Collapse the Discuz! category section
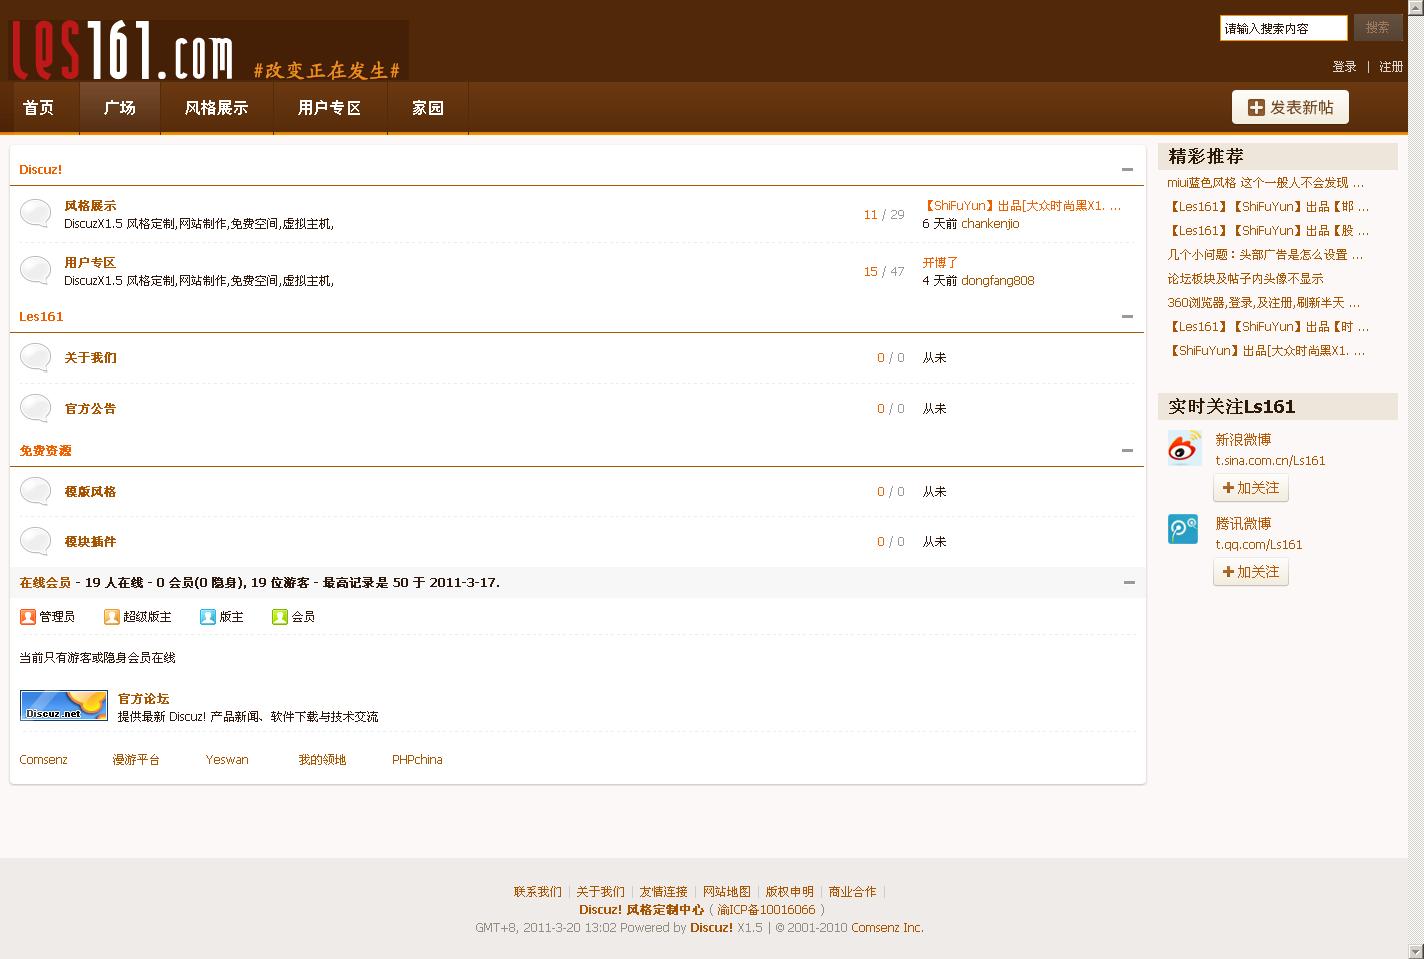 (1127, 170)
